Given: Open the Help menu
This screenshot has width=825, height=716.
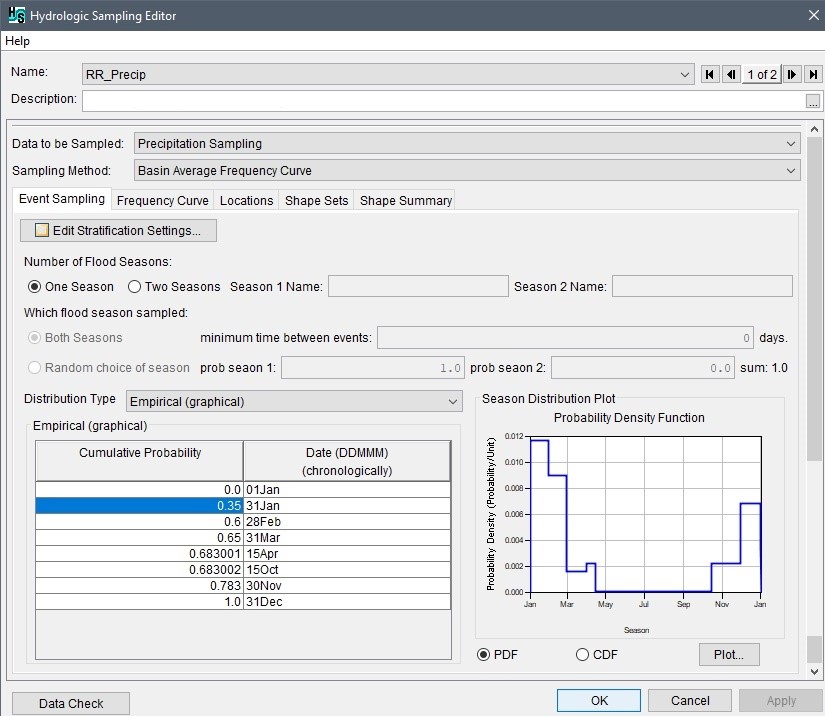Looking at the screenshot, I should pyautogui.click(x=18, y=41).
